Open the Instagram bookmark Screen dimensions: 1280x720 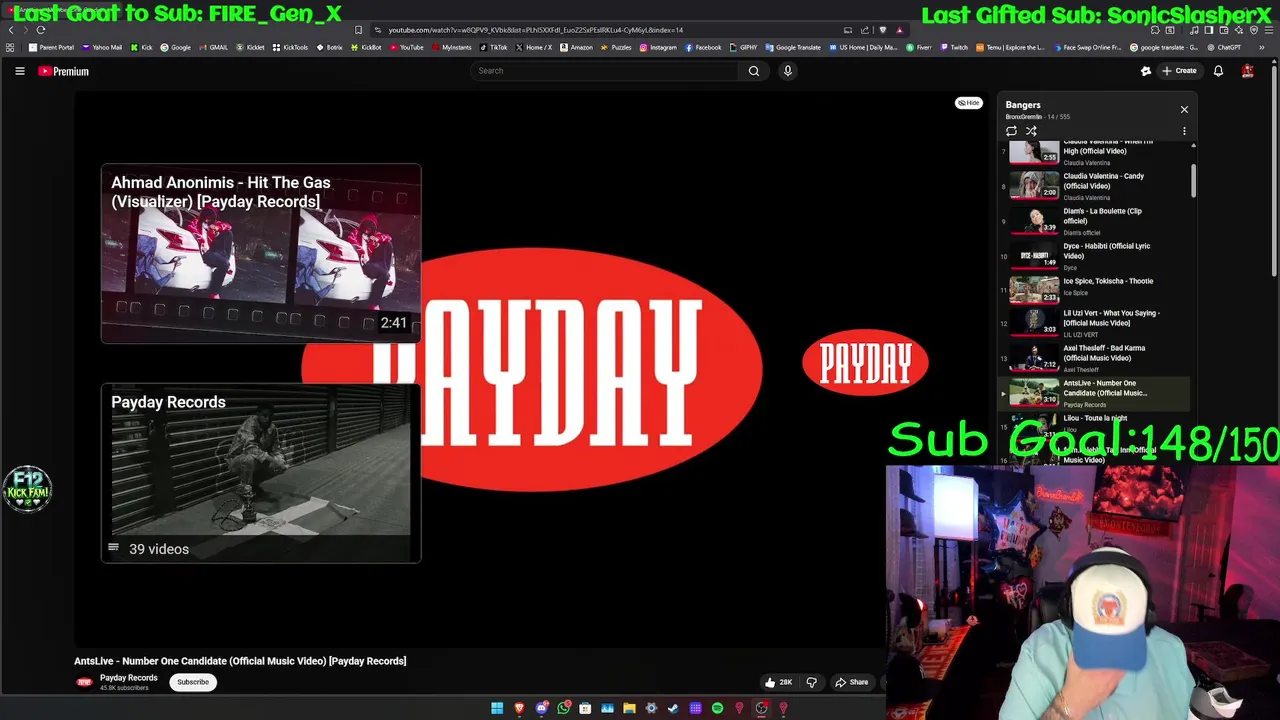(x=658, y=47)
